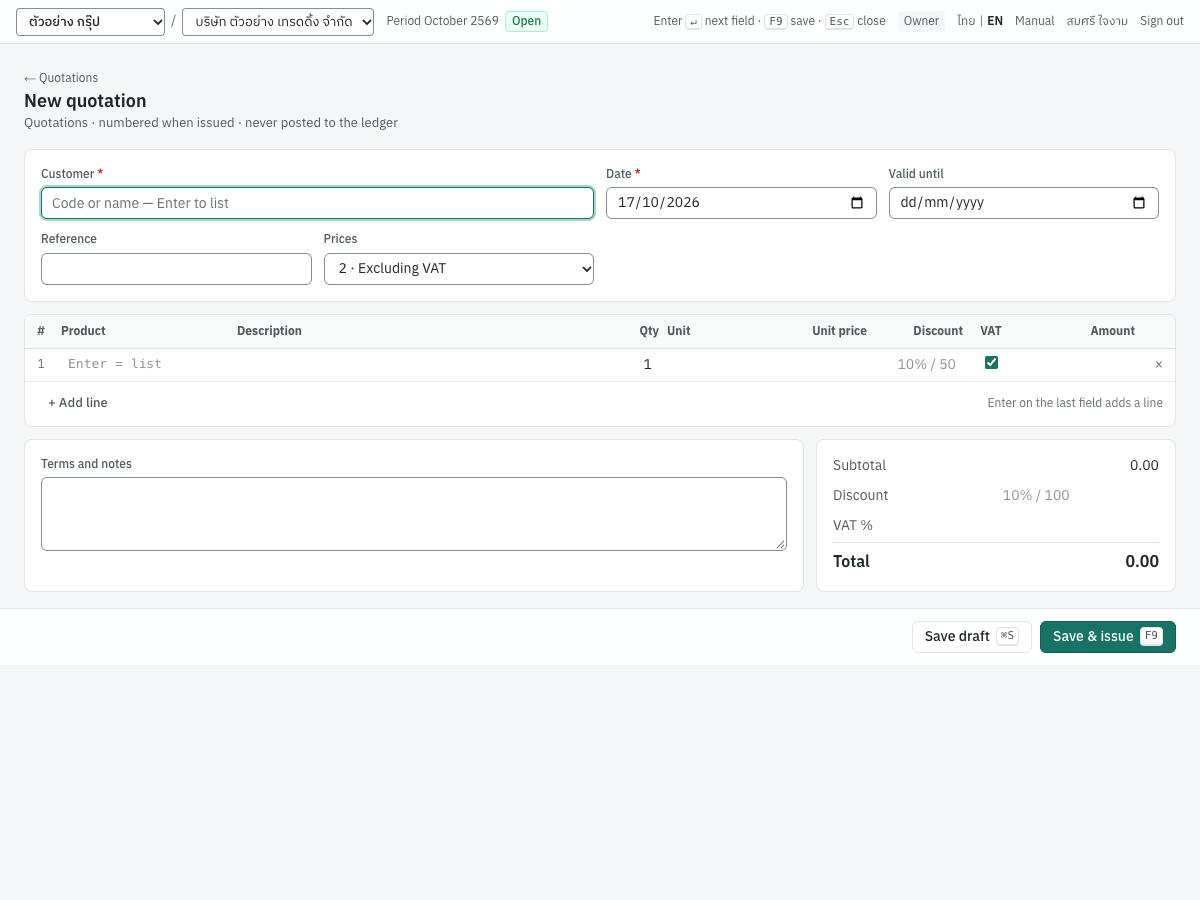The width and height of the screenshot is (1200, 900).
Task: Click into the Reference input field
Action: coord(176,269)
